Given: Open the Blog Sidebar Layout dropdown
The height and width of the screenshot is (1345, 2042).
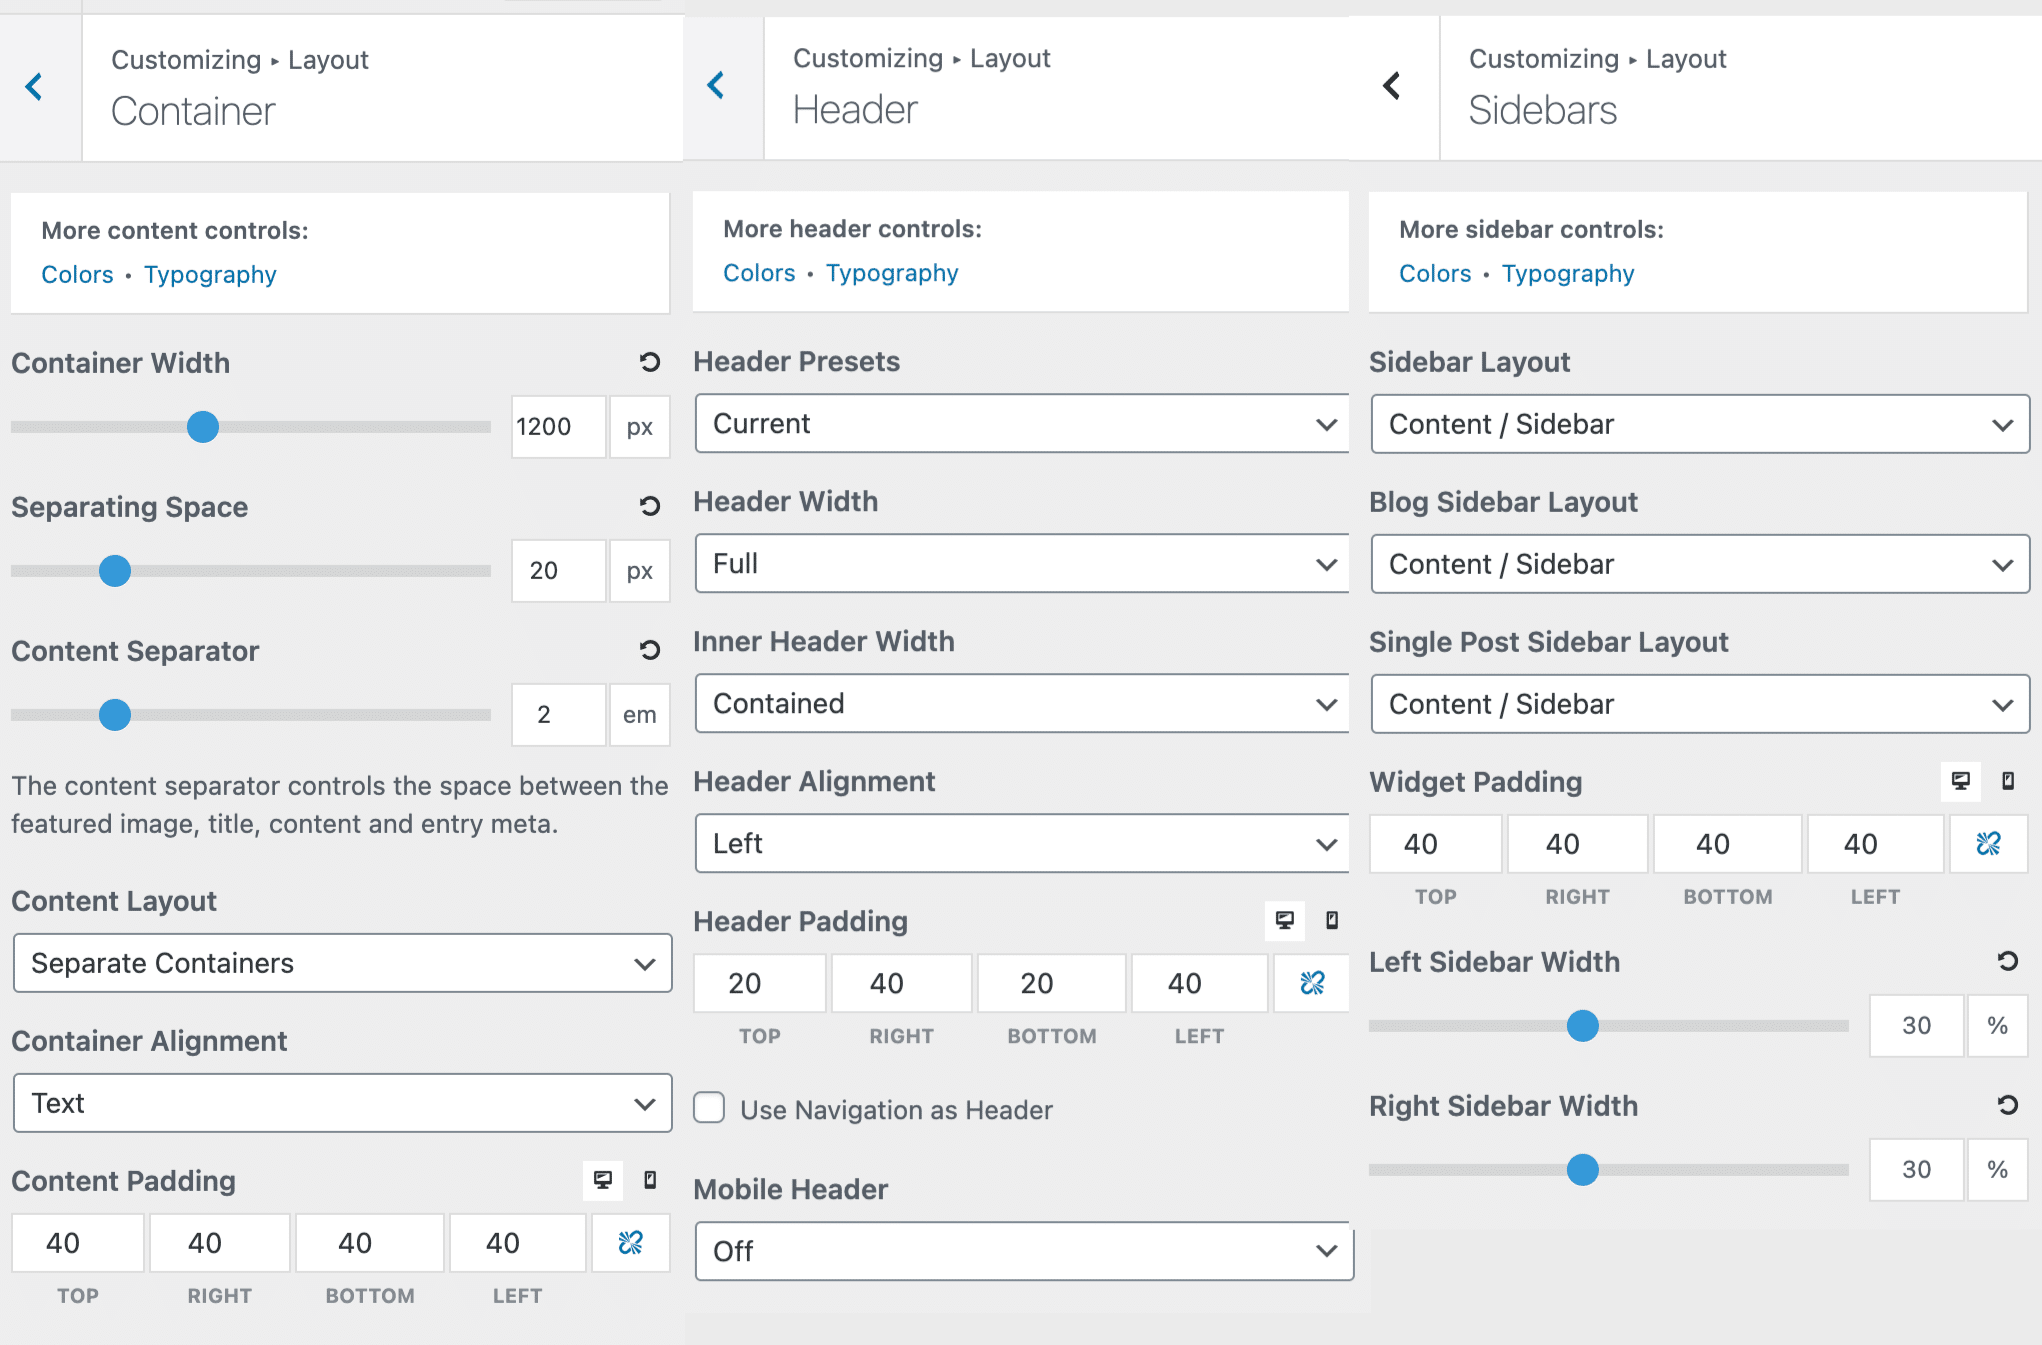Looking at the screenshot, I should [1699, 564].
